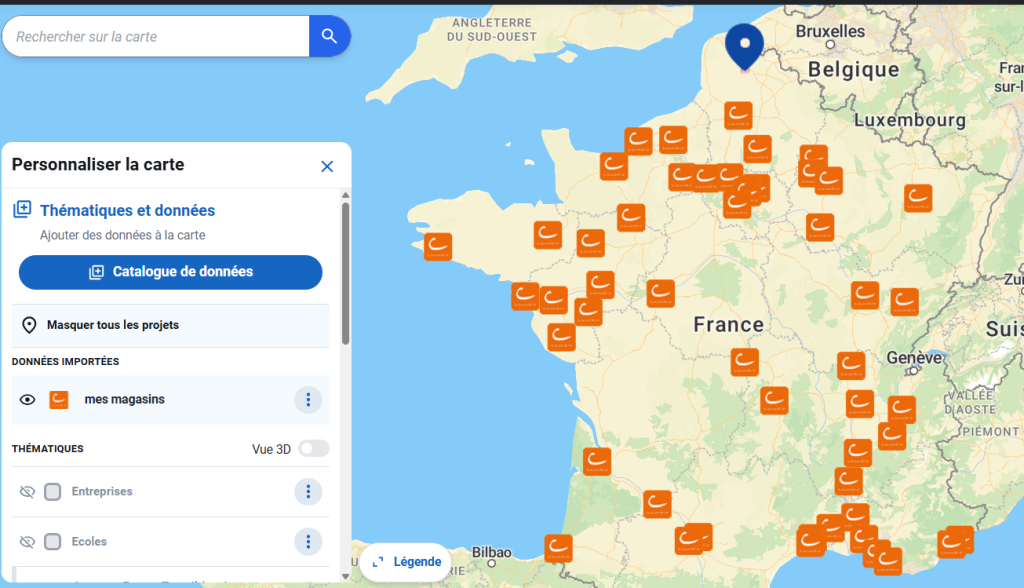
Task: Close the 'Personnaliser la carte' panel
Action: (x=327, y=167)
